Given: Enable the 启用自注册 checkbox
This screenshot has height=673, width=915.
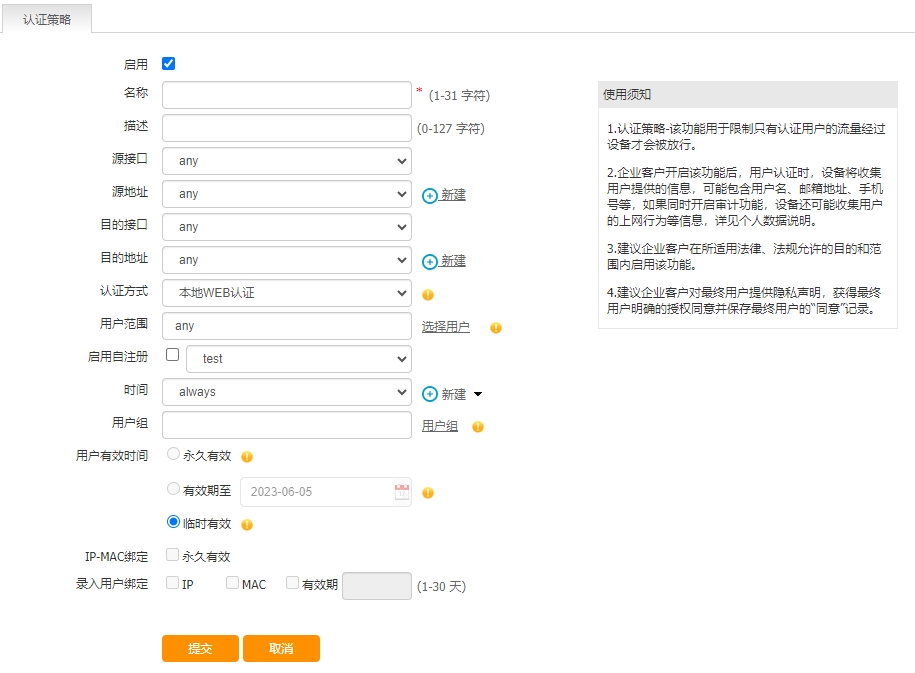Looking at the screenshot, I should [x=169, y=353].
